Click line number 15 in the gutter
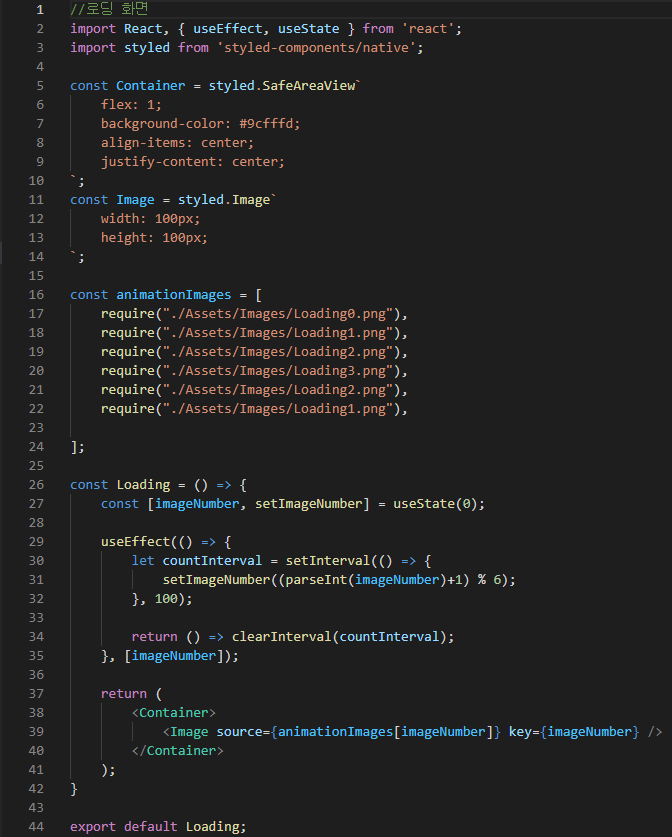672x837 pixels. tap(36, 275)
